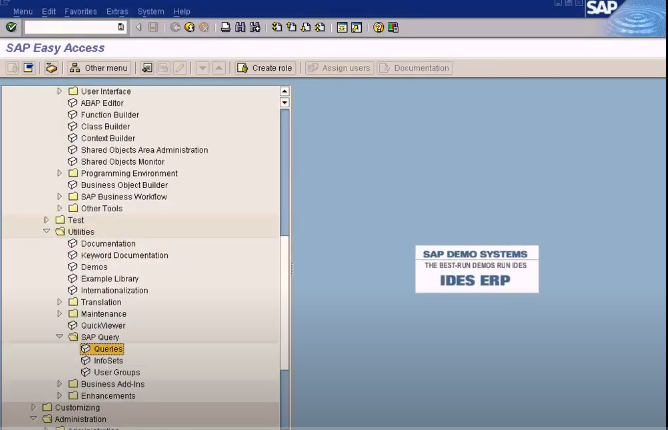Click the Generate Shortcut icon
Screen dimensions: 668x430
(357, 27)
